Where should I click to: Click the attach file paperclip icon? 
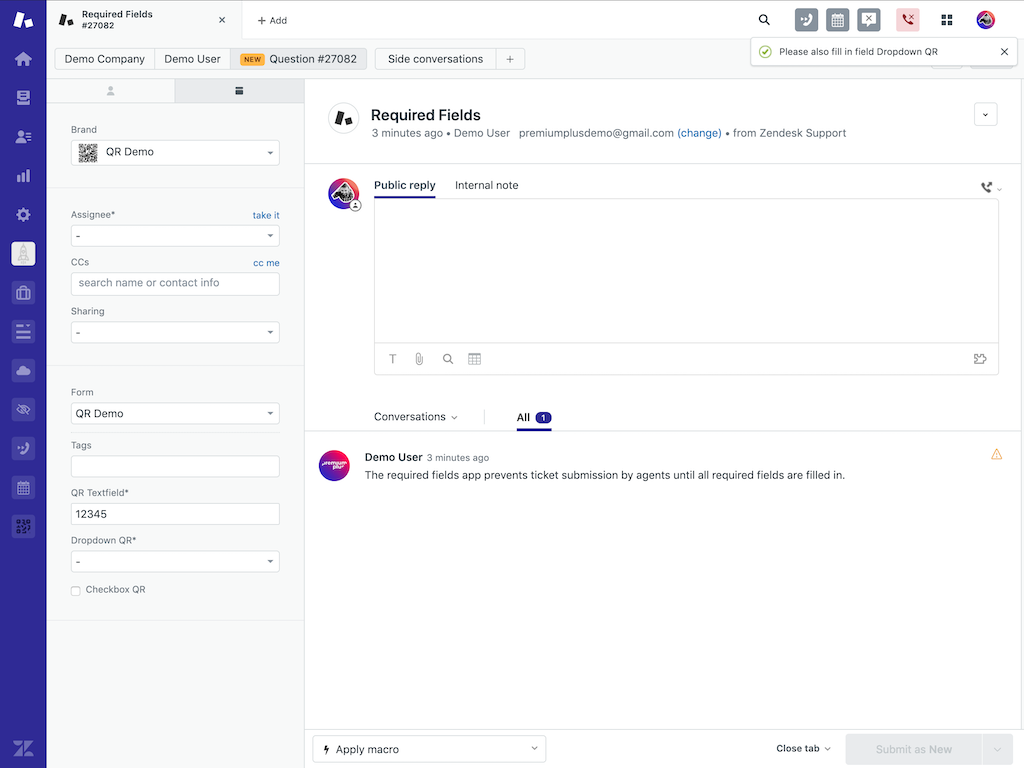pyautogui.click(x=420, y=359)
